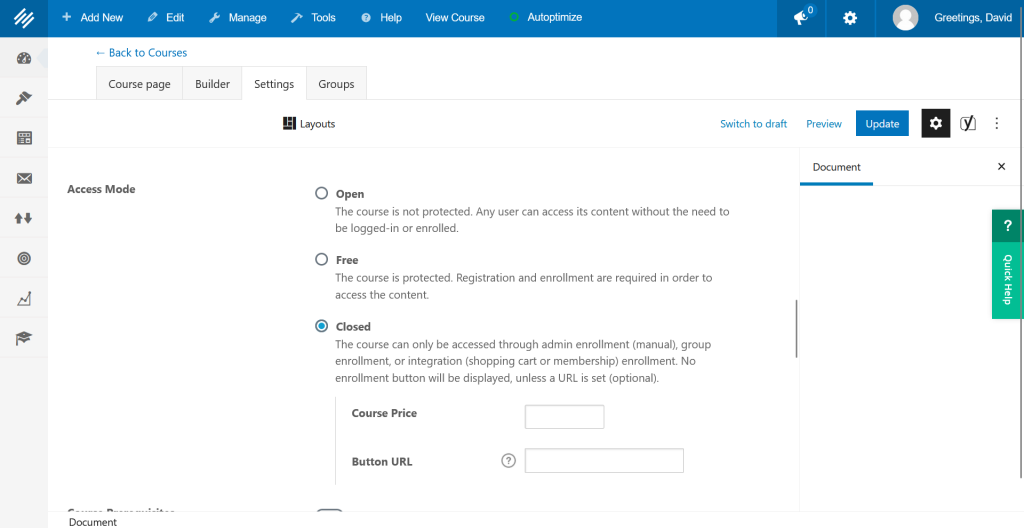Click the Layouts icon
The width and height of the screenshot is (1024, 528).
289,124
